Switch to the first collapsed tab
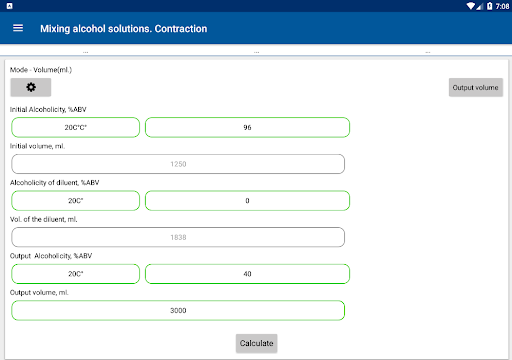 point(85,50)
